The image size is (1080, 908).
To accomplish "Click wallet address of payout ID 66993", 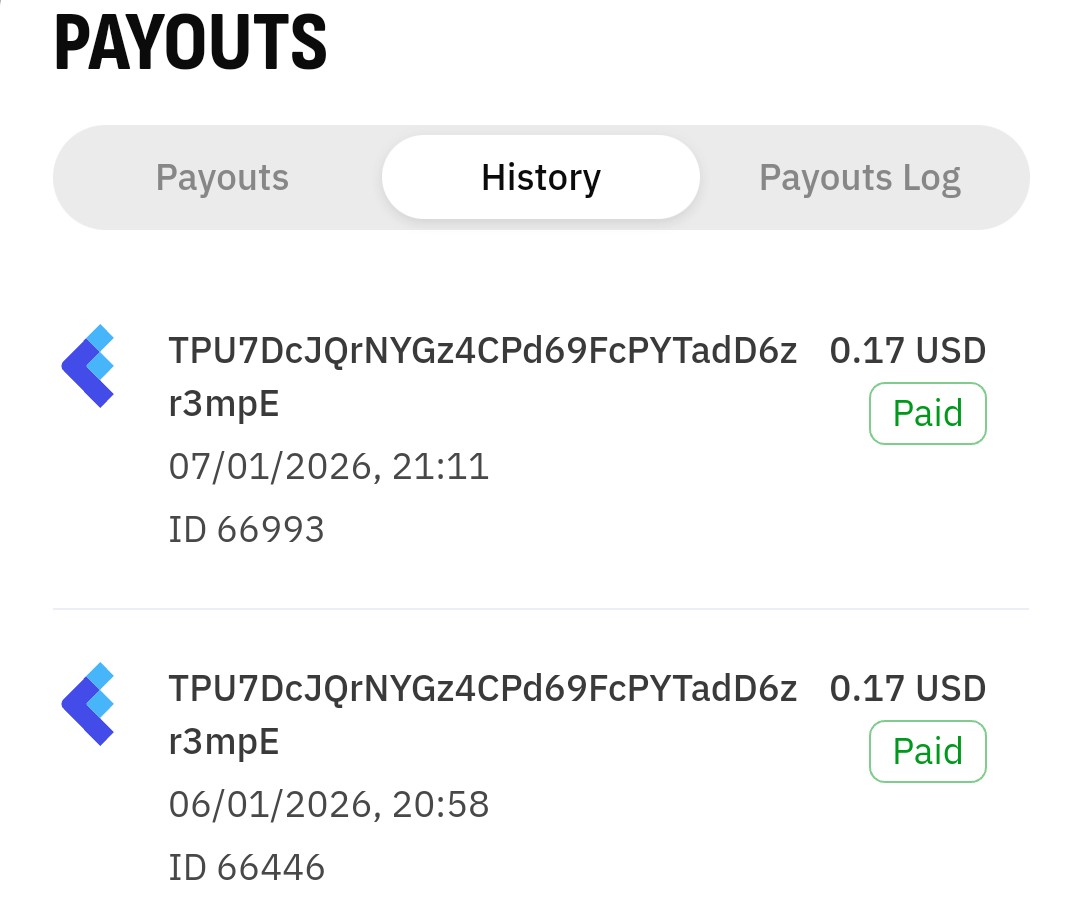I will click(482, 352).
